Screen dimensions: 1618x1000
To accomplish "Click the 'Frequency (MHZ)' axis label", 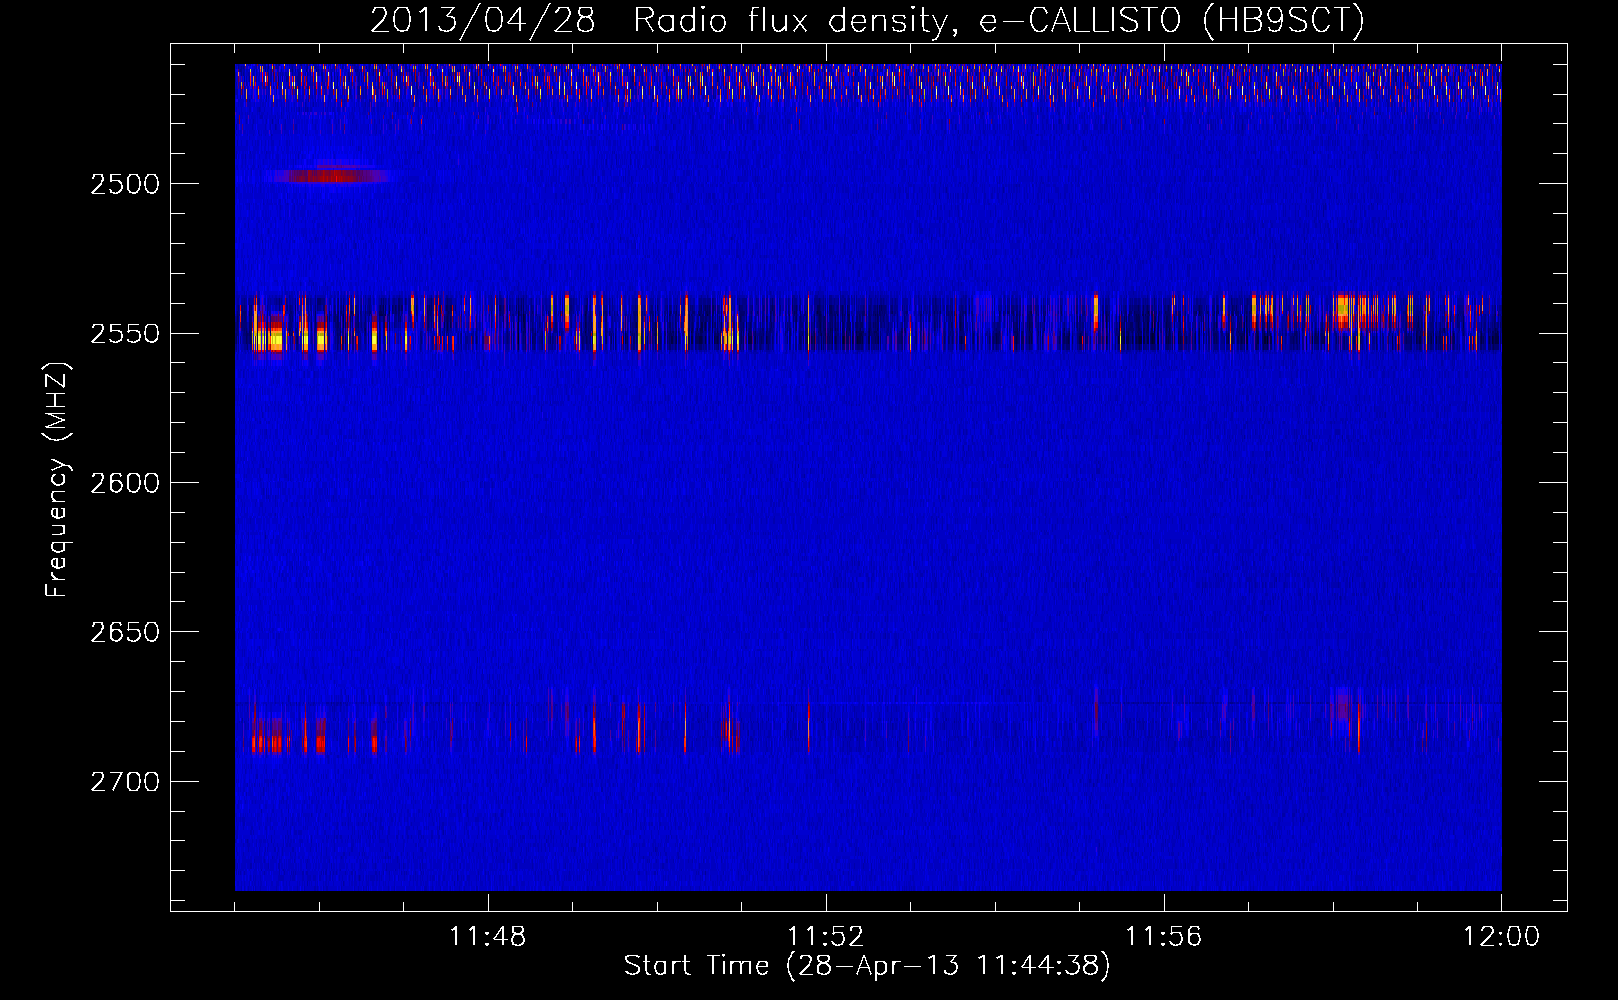I will click(x=57, y=480).
